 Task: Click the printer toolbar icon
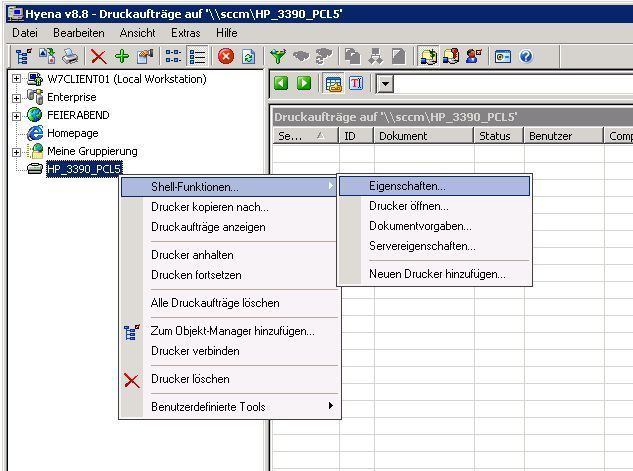(x=70, y=57)
